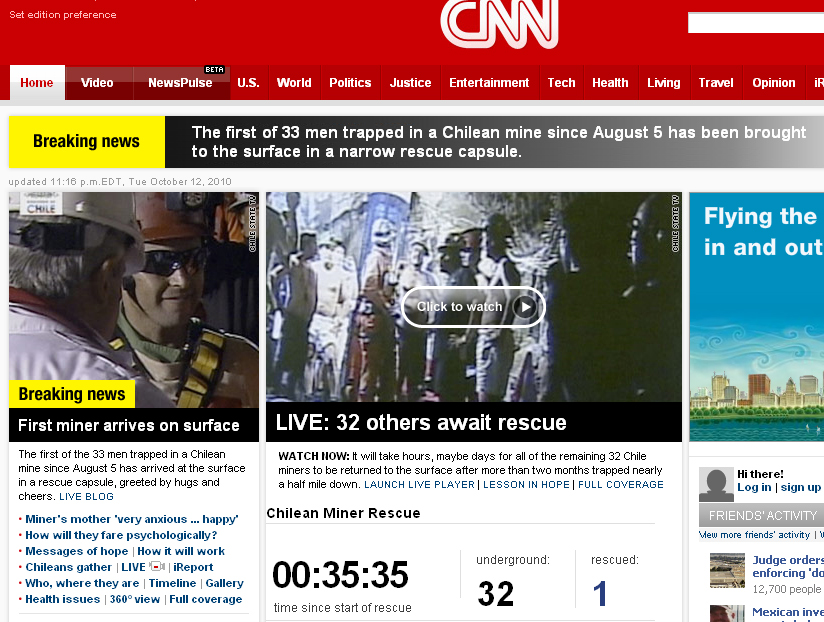Click the FULL COVERAGE link below the video
824x622 pixels.
(621, 485)
